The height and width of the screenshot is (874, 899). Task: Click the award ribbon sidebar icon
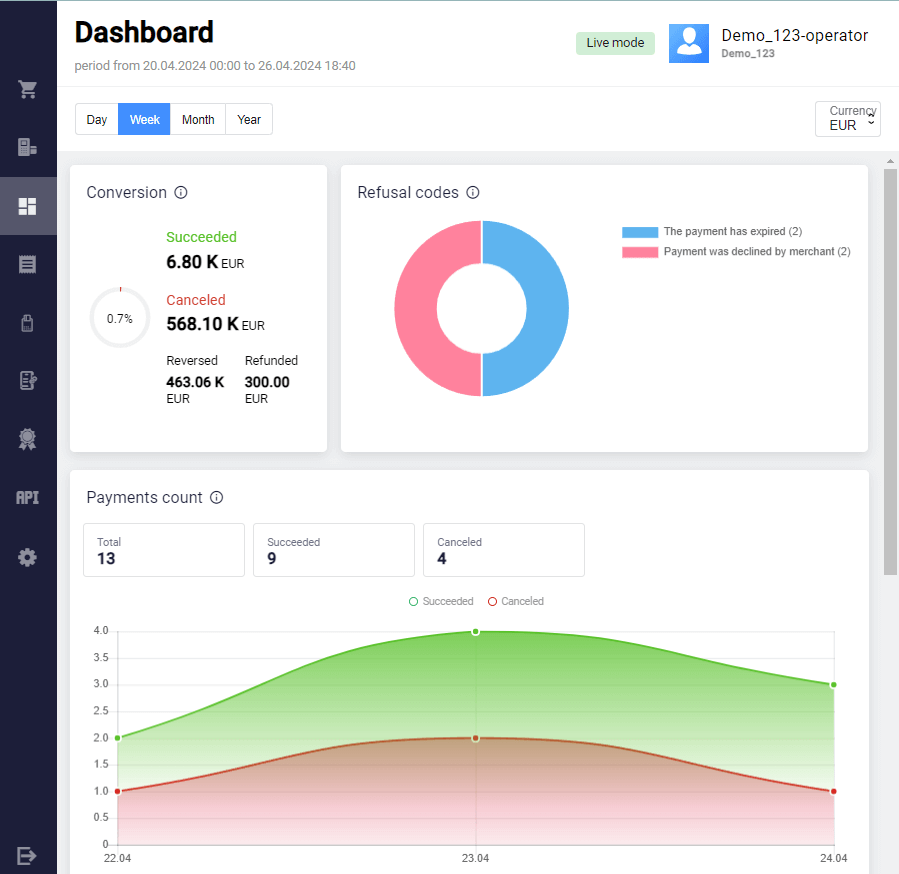(x=28, y=439)
